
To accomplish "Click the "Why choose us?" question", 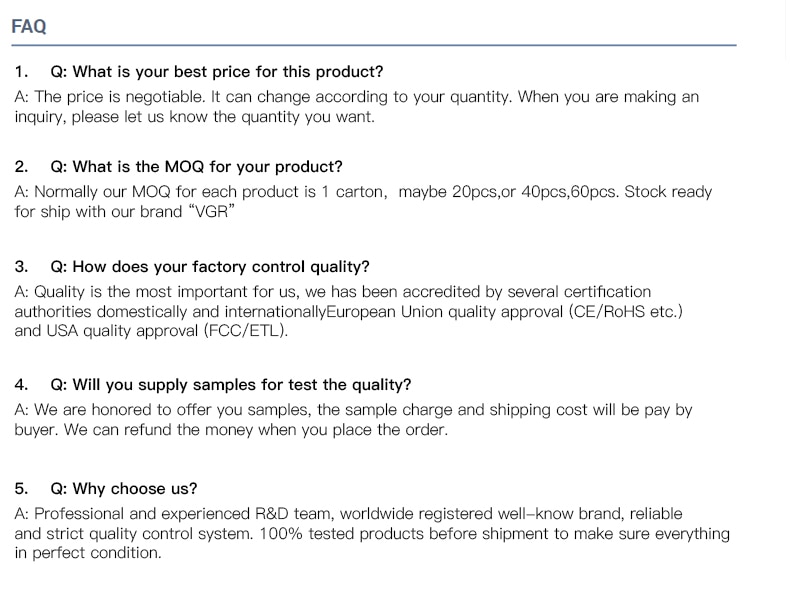I will [x=123, y=489].
